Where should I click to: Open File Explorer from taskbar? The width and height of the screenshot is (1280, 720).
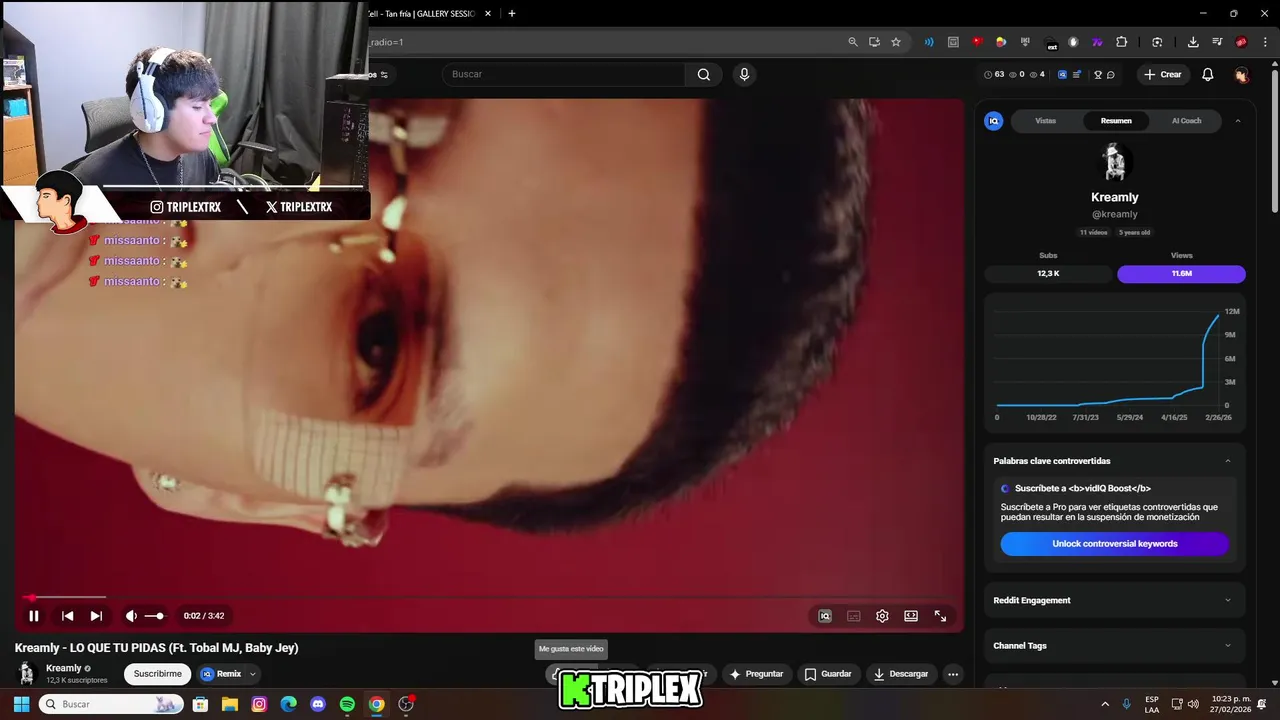click(x=230, y=704)
